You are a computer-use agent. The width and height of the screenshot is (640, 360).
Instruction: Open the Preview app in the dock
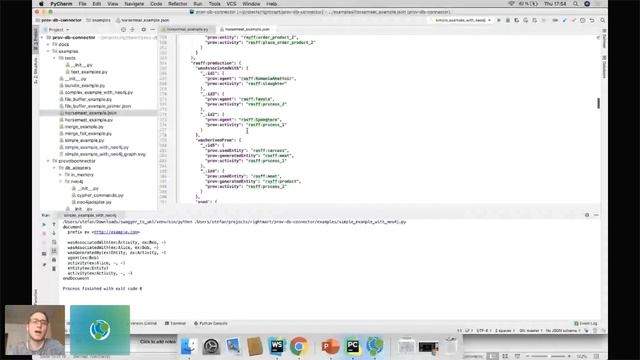(x=233, y=346)
